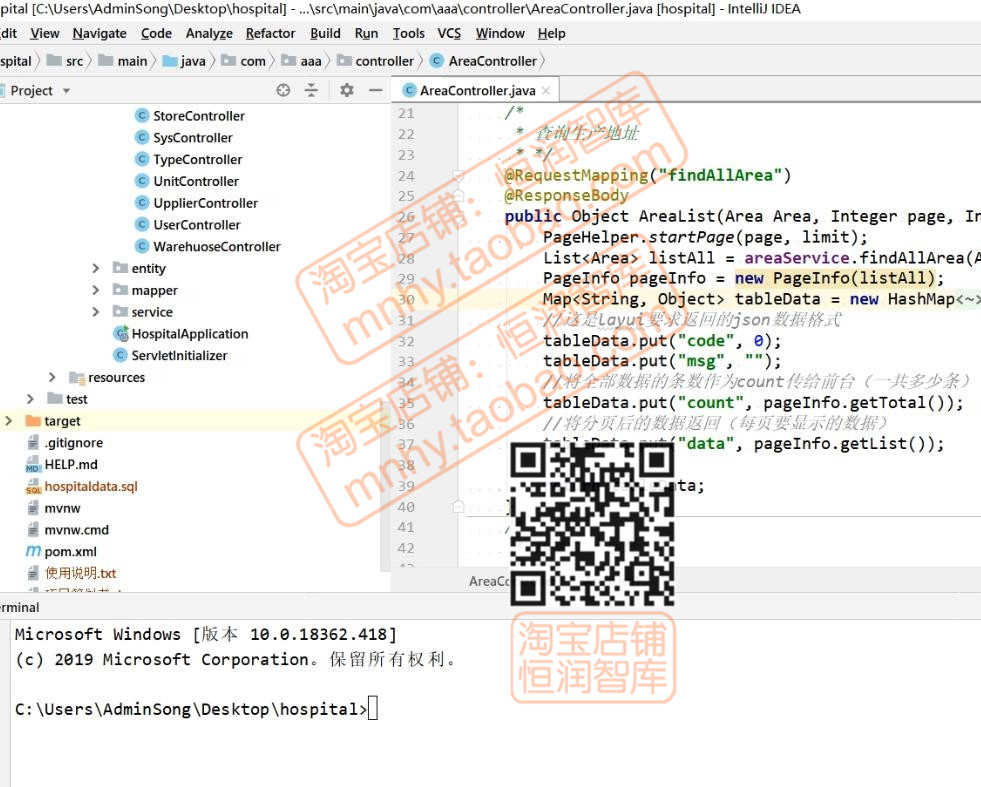Expand the mapper package
The image size is (981, 787).
click(95, 290)
